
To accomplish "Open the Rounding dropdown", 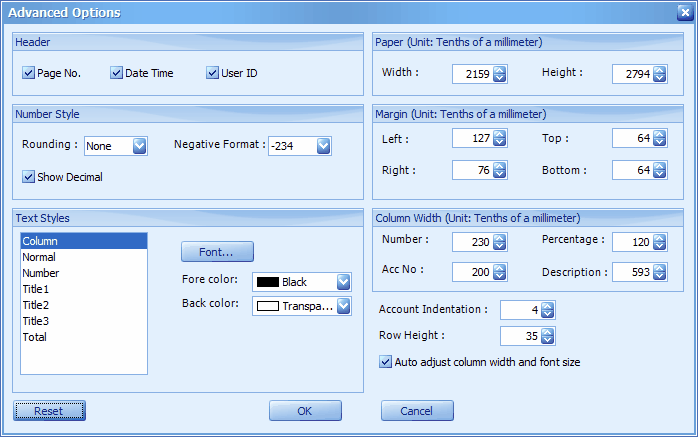I will pos(139,146).
